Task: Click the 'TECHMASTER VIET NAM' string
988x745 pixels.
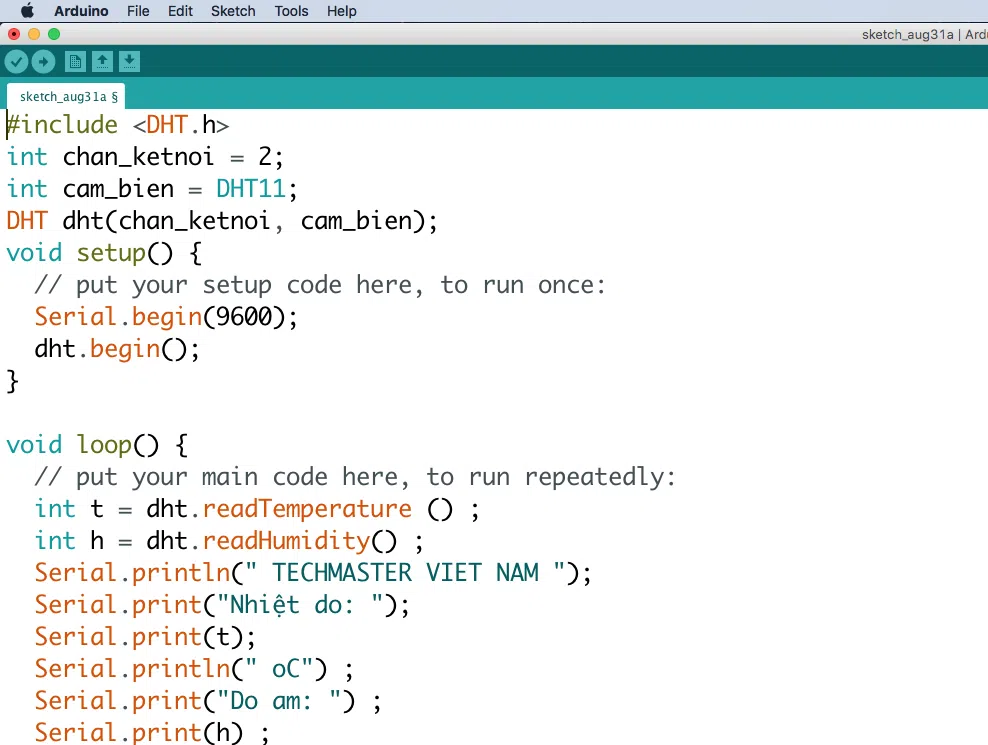Action: [405, 573]
